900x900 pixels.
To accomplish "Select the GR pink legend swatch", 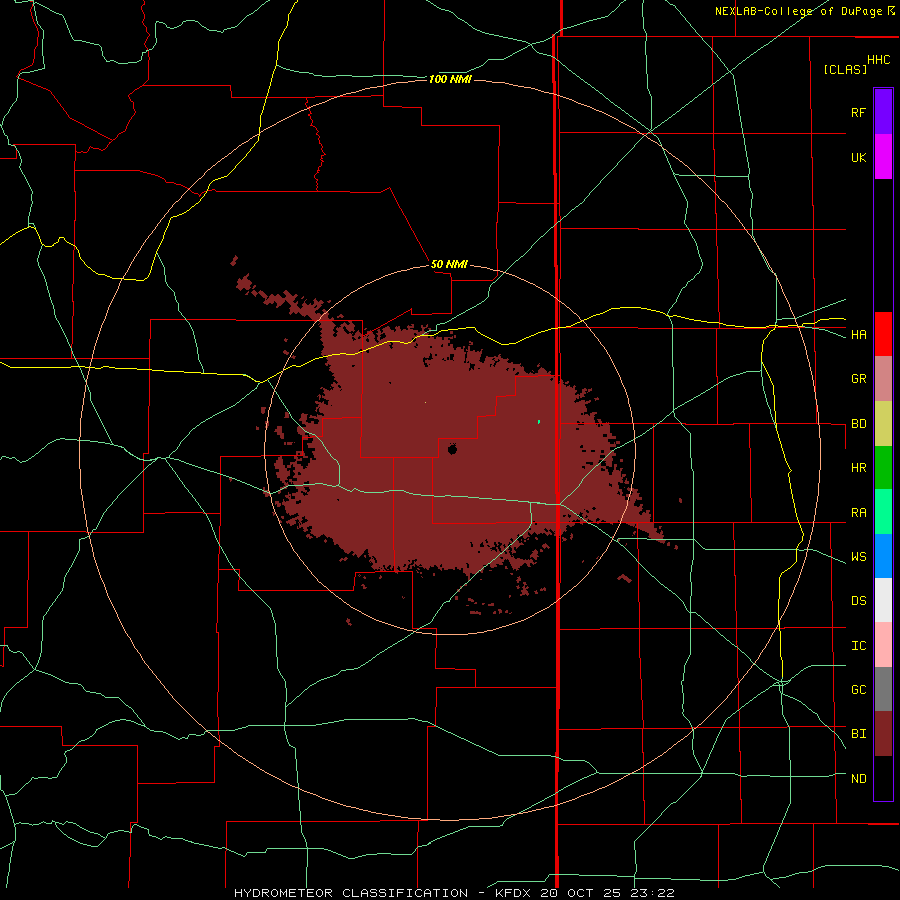I will coord(883,379).
